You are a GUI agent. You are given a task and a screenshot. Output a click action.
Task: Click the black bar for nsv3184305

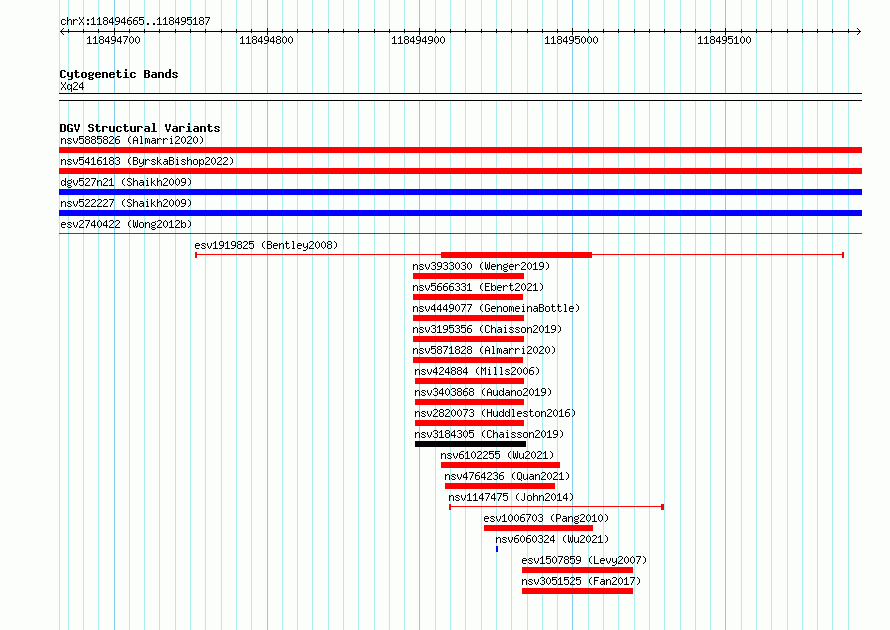pyautogui.click(x=471, y=444)
